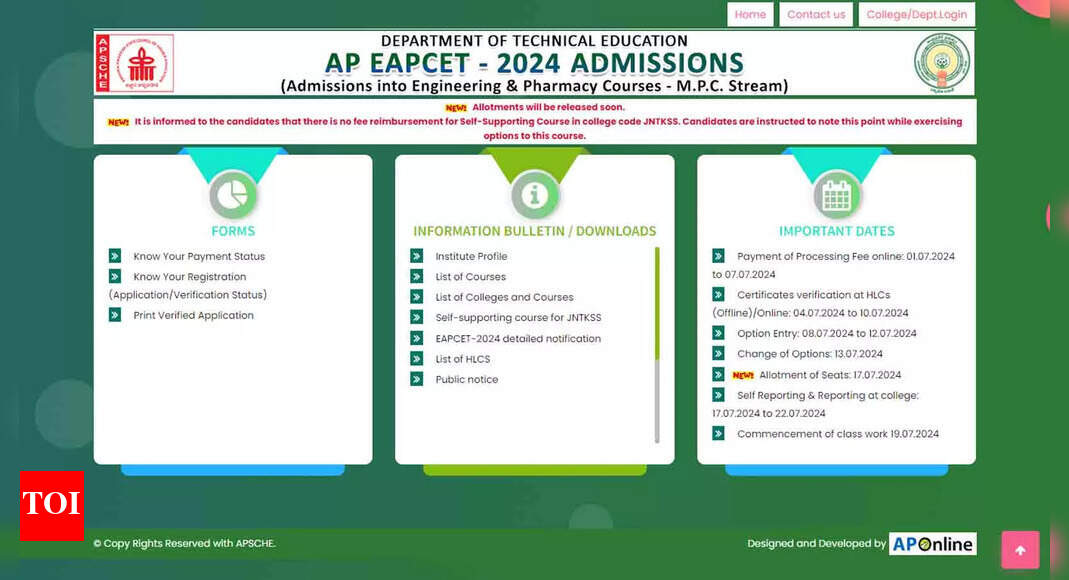View the Institute Profile

[471, 256]
